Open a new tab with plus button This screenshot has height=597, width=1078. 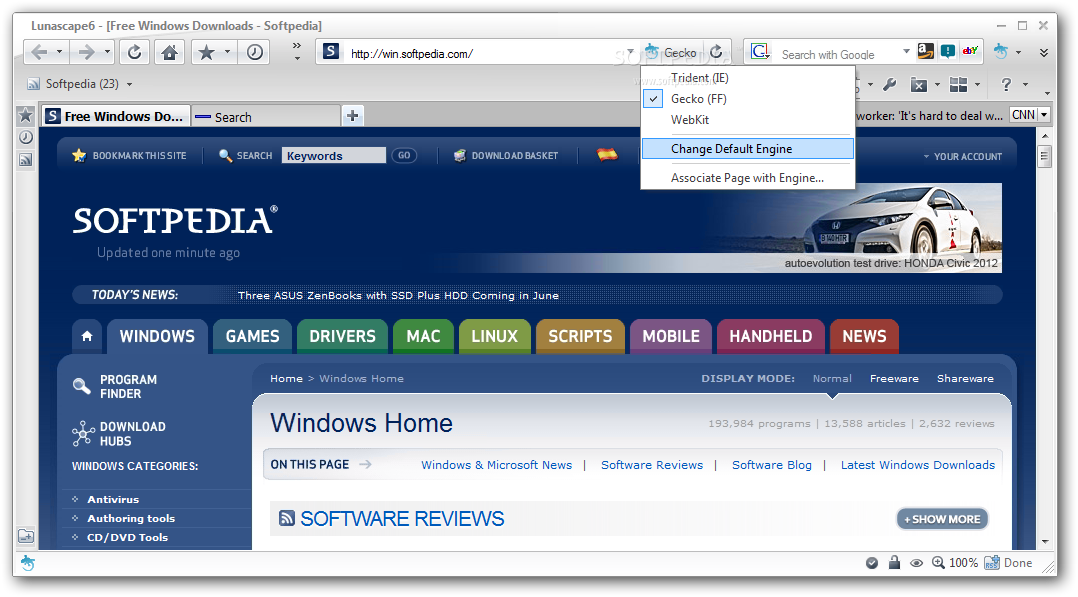pyautogui.click(x=353, y=116)
